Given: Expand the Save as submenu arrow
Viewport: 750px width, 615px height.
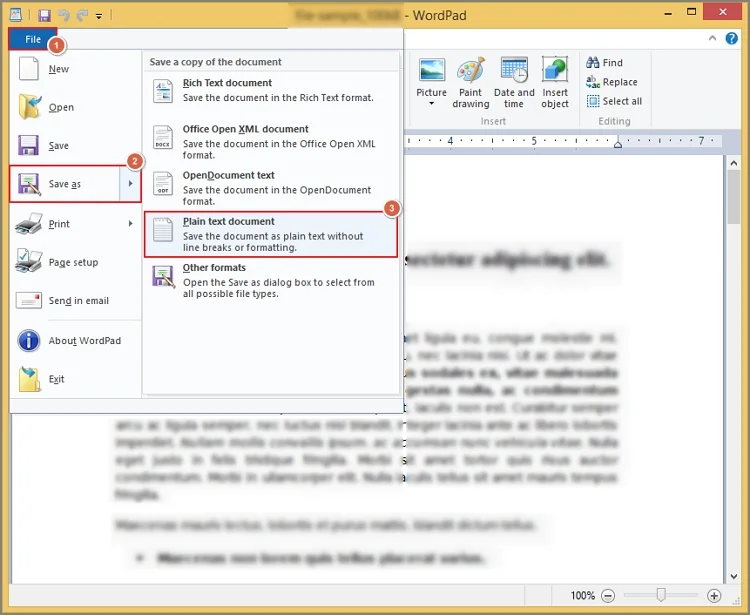Looking at the screenshot, I should [130, 184].
